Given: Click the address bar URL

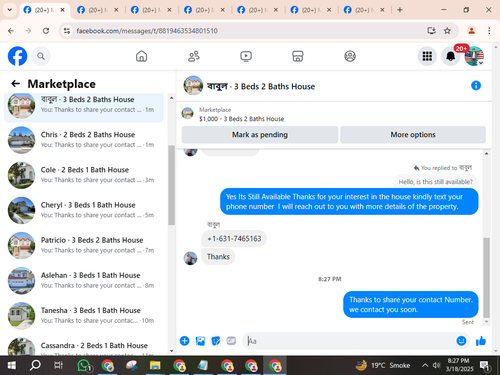Looking at the screenshot, I should click(x=147, y=31).
